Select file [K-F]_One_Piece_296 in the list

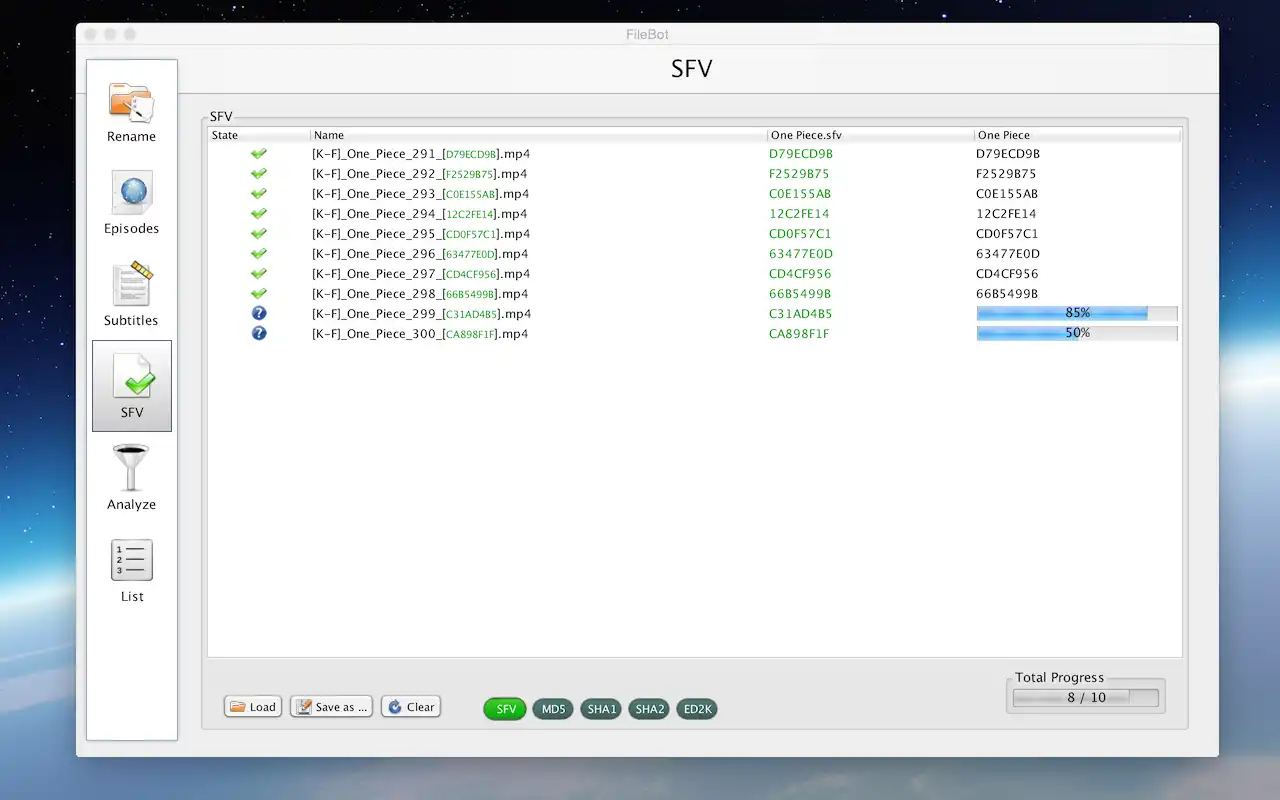[x=420, y=254]
